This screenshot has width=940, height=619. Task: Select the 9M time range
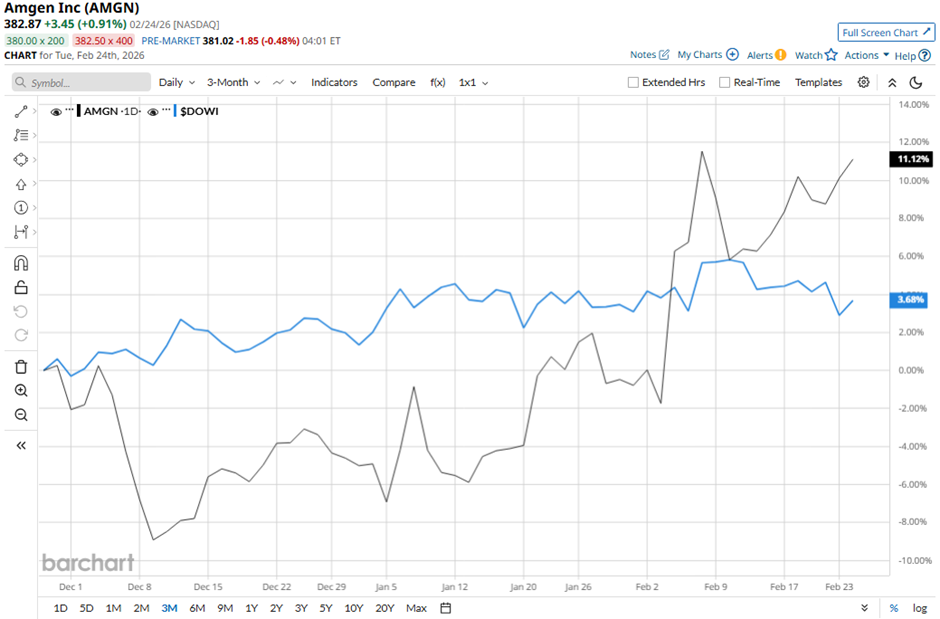click(225, 608)
